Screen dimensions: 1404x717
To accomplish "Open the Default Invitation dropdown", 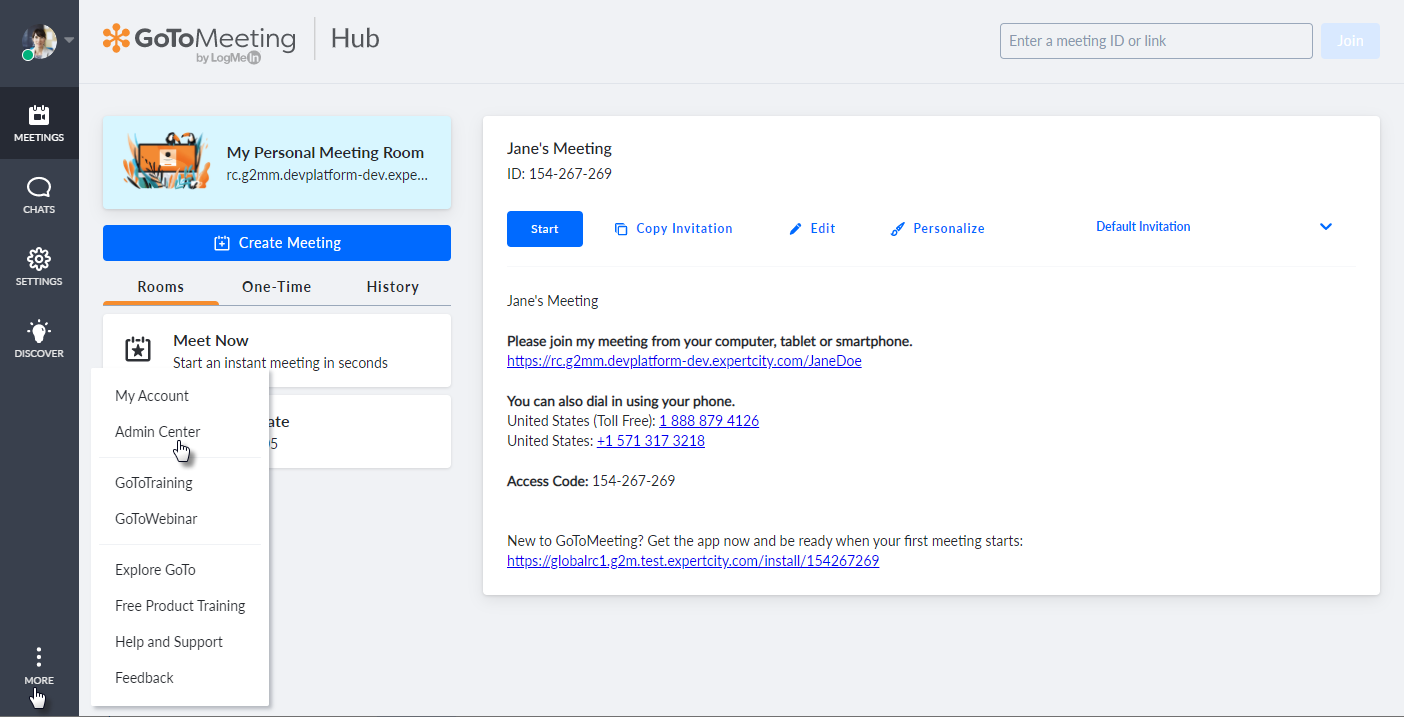I will [x=1214, y=227].
